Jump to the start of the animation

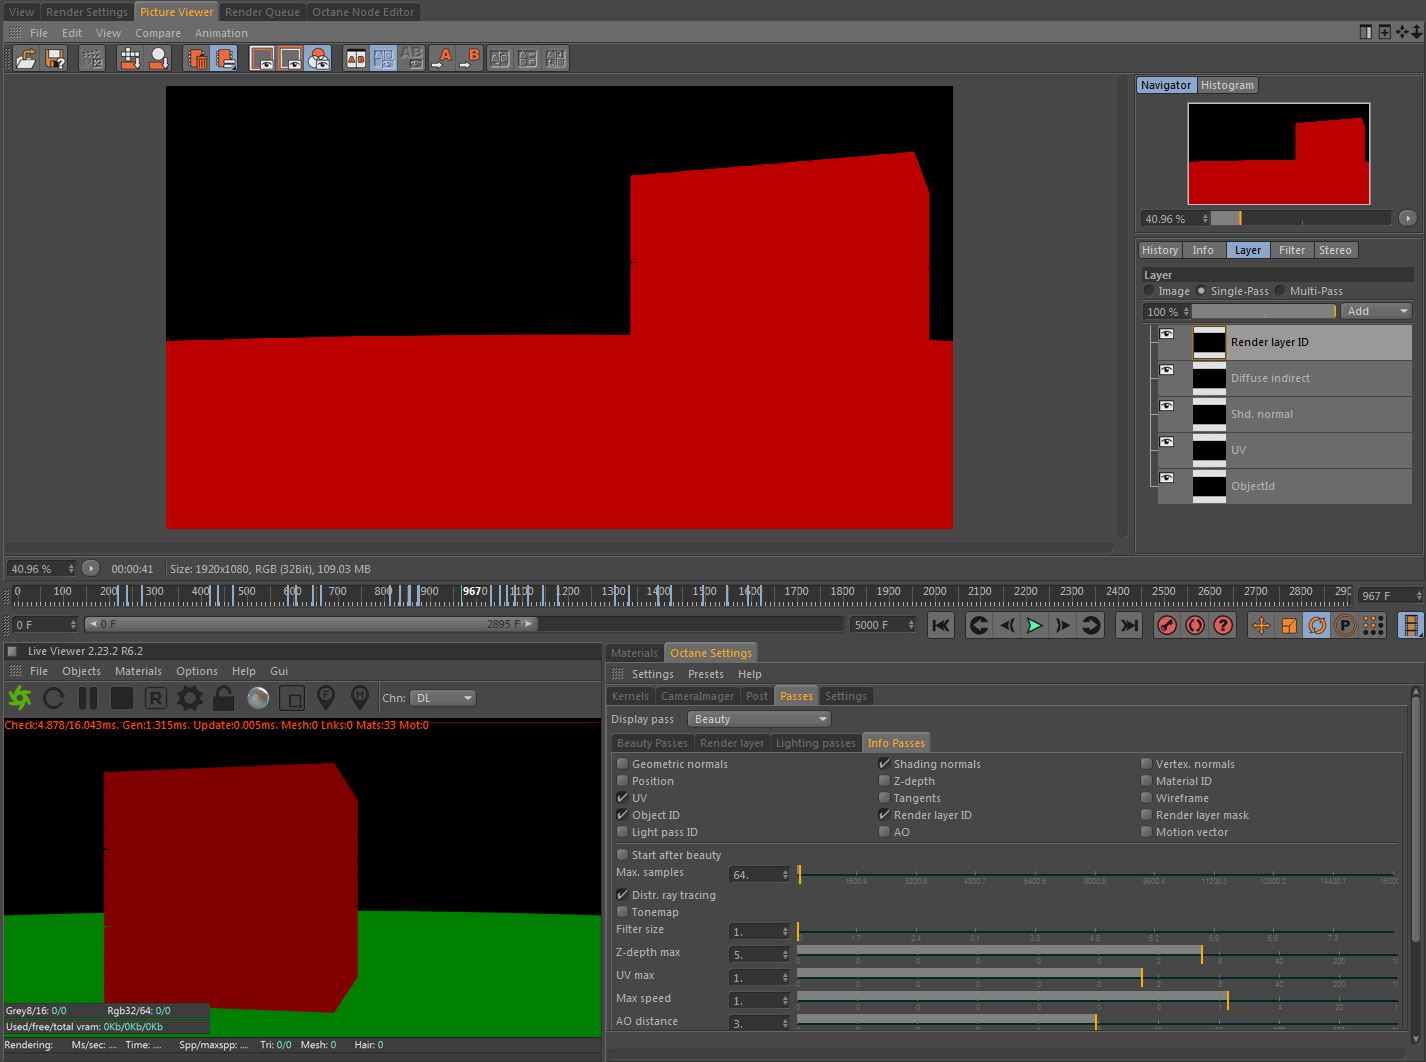[941, 625]
